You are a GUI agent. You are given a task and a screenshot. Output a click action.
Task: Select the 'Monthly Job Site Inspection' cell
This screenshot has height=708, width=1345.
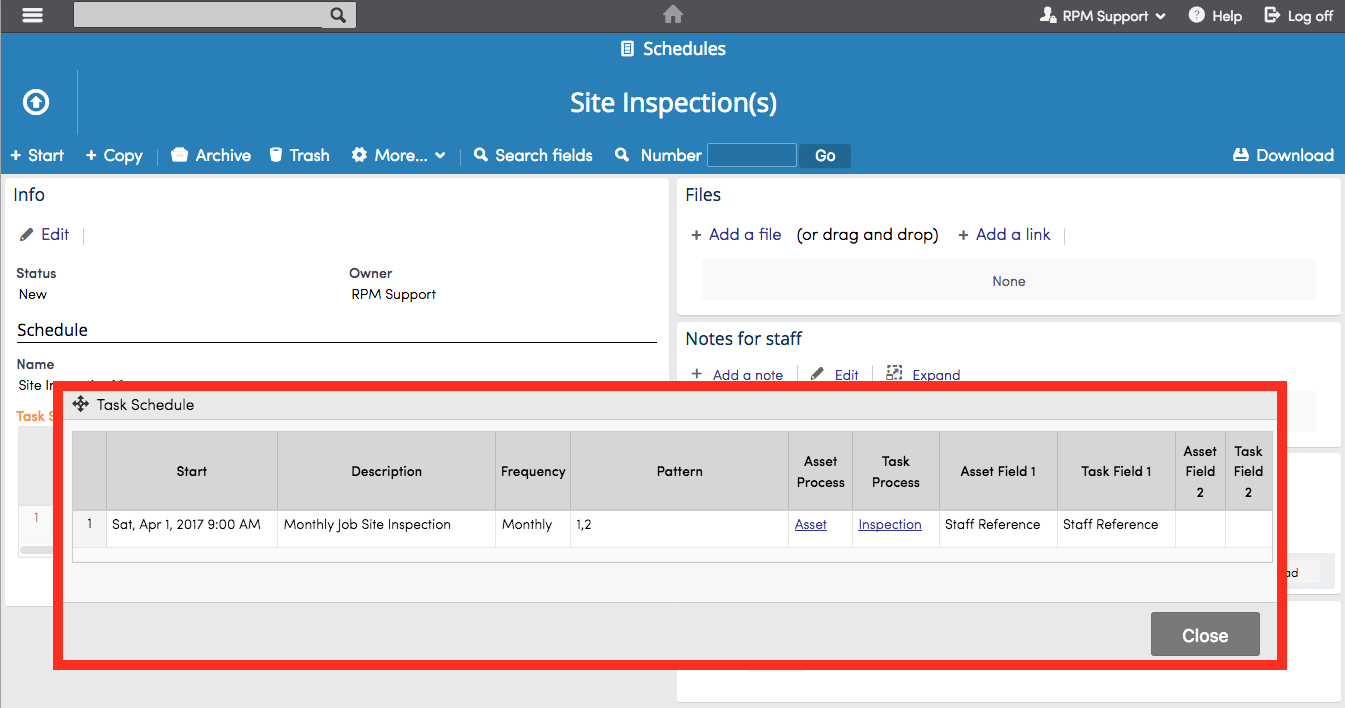pos(387,529)
